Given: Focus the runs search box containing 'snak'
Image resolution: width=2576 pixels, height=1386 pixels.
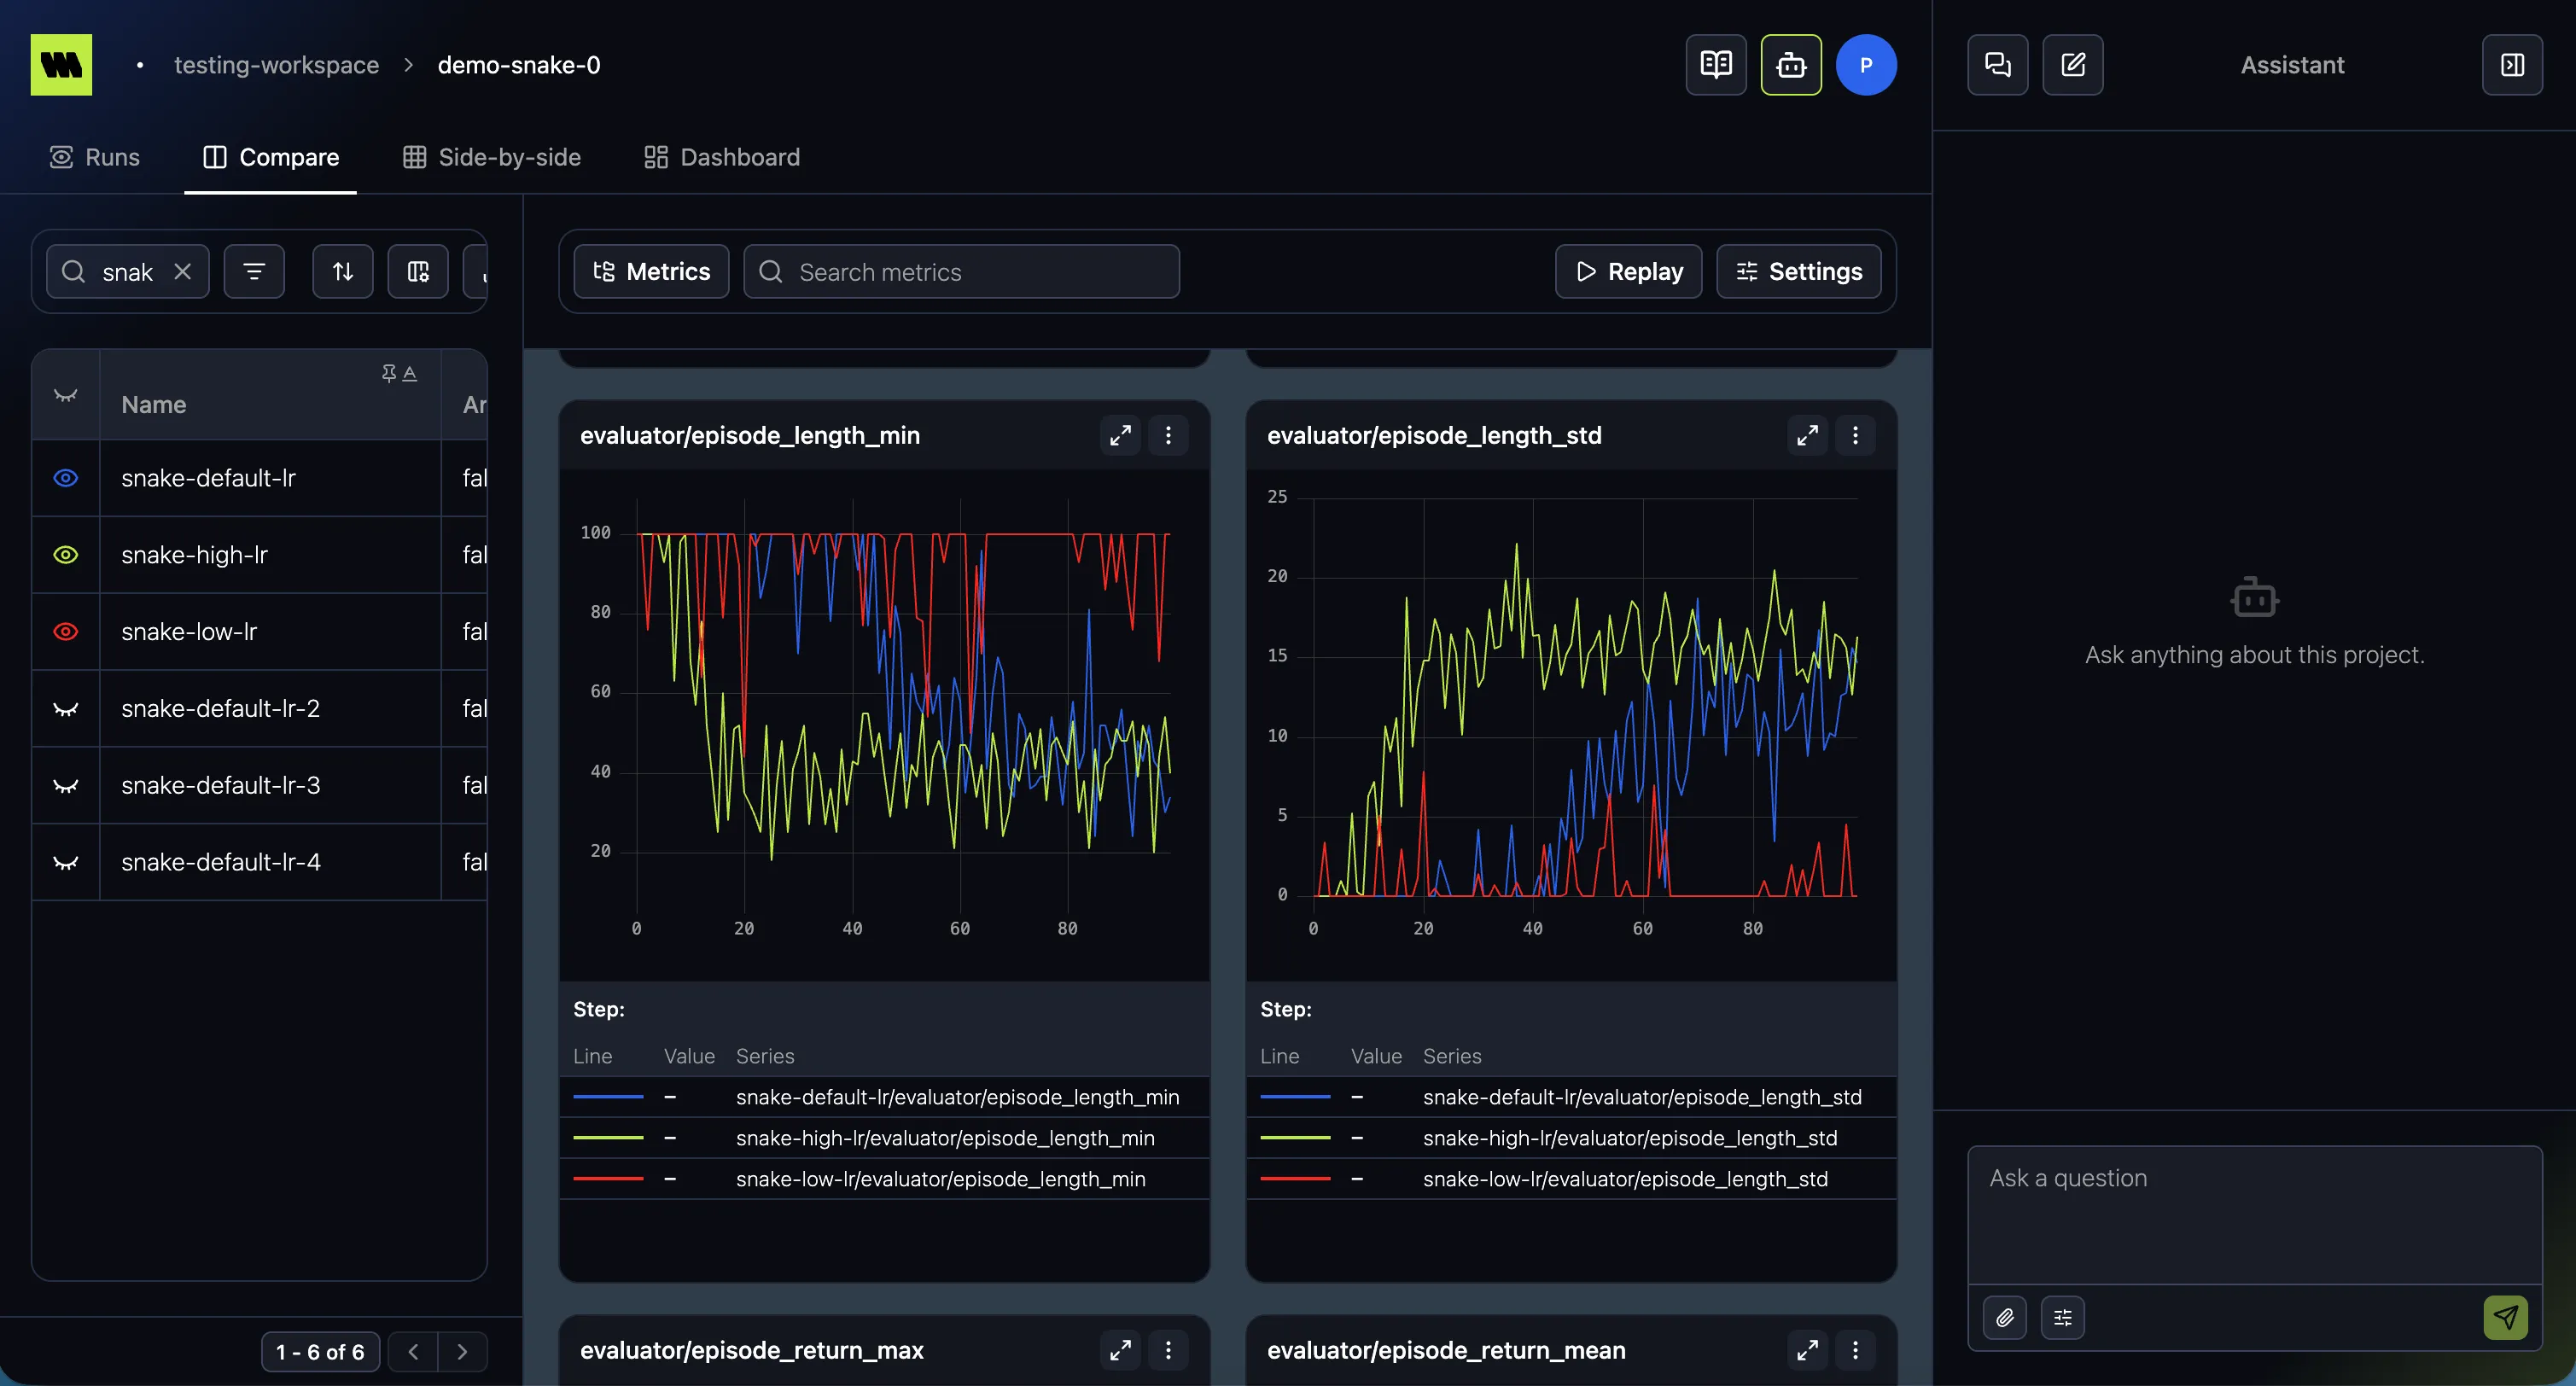Looking at the screenshot, I should [127, 271].
